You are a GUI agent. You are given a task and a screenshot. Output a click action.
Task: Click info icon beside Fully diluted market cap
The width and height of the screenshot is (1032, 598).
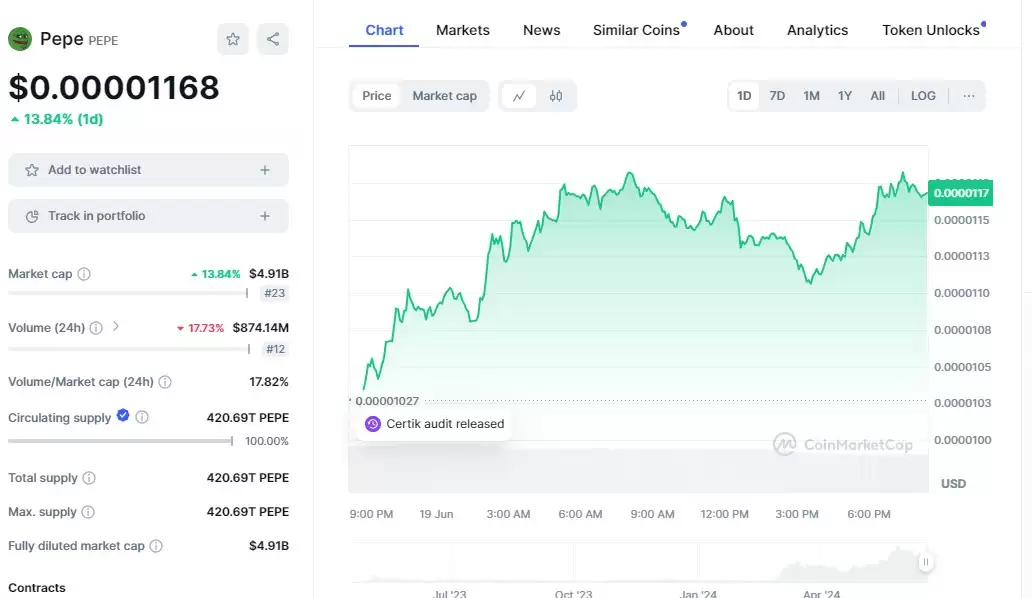point(156,546)
